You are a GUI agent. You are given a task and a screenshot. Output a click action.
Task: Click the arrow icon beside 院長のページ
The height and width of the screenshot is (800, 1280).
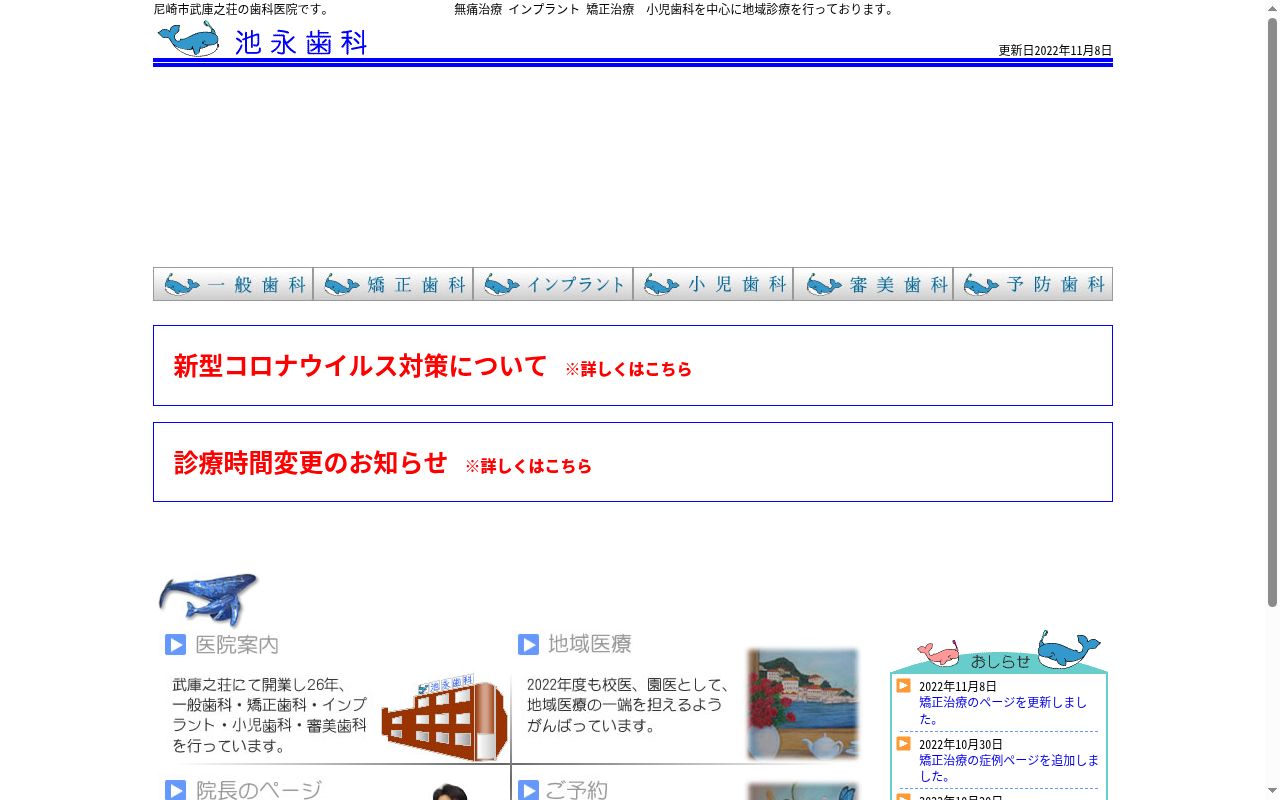176,790
